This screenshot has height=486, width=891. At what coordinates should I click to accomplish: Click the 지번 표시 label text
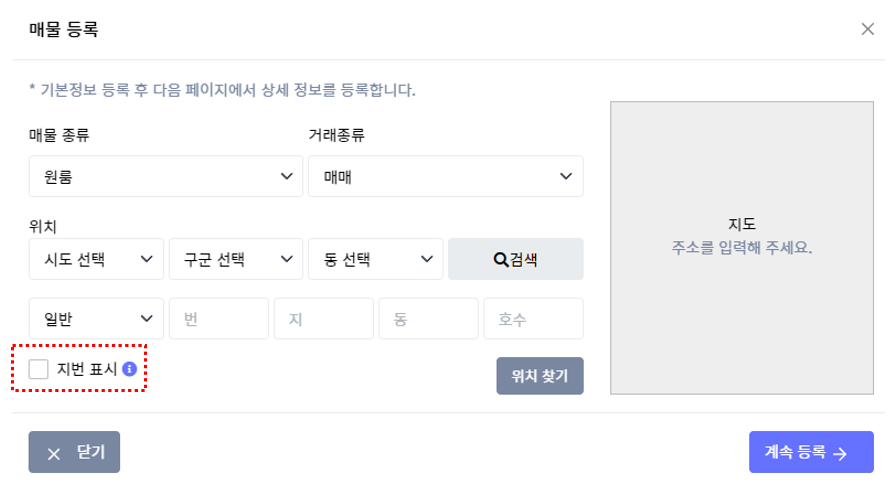[x=87, y=369]
